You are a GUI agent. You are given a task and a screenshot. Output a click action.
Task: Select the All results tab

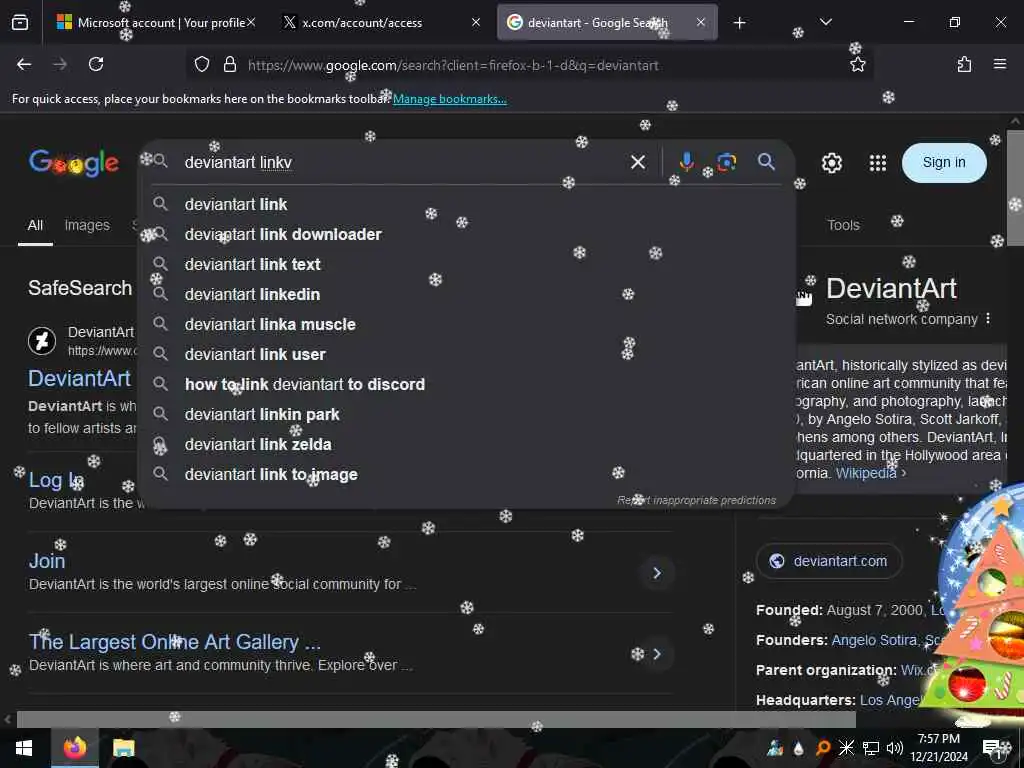(x=35, y=225)
